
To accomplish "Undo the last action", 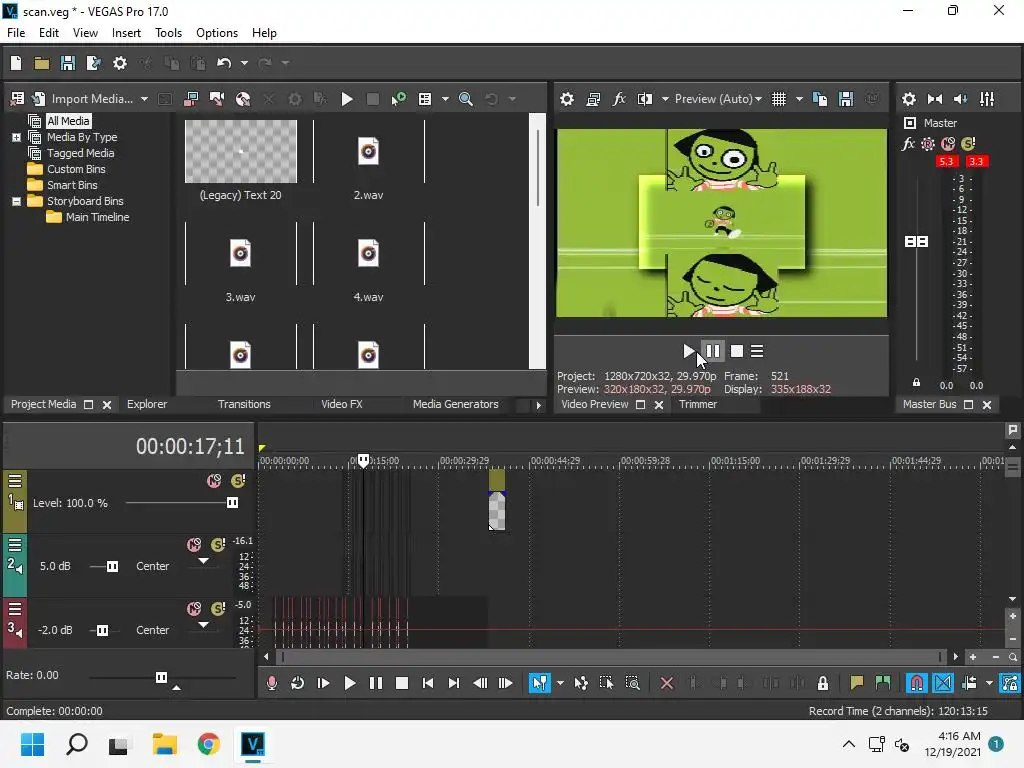I will click(224, 63).
